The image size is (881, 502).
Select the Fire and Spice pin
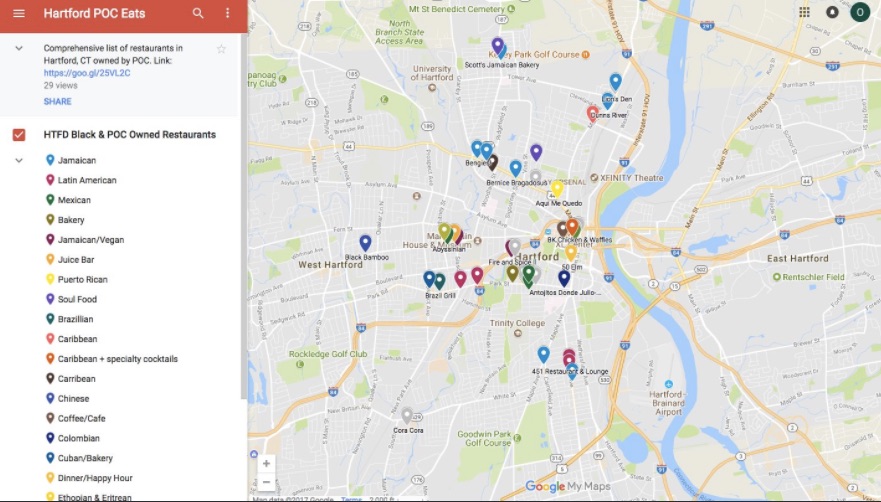(x=511, y=248)
